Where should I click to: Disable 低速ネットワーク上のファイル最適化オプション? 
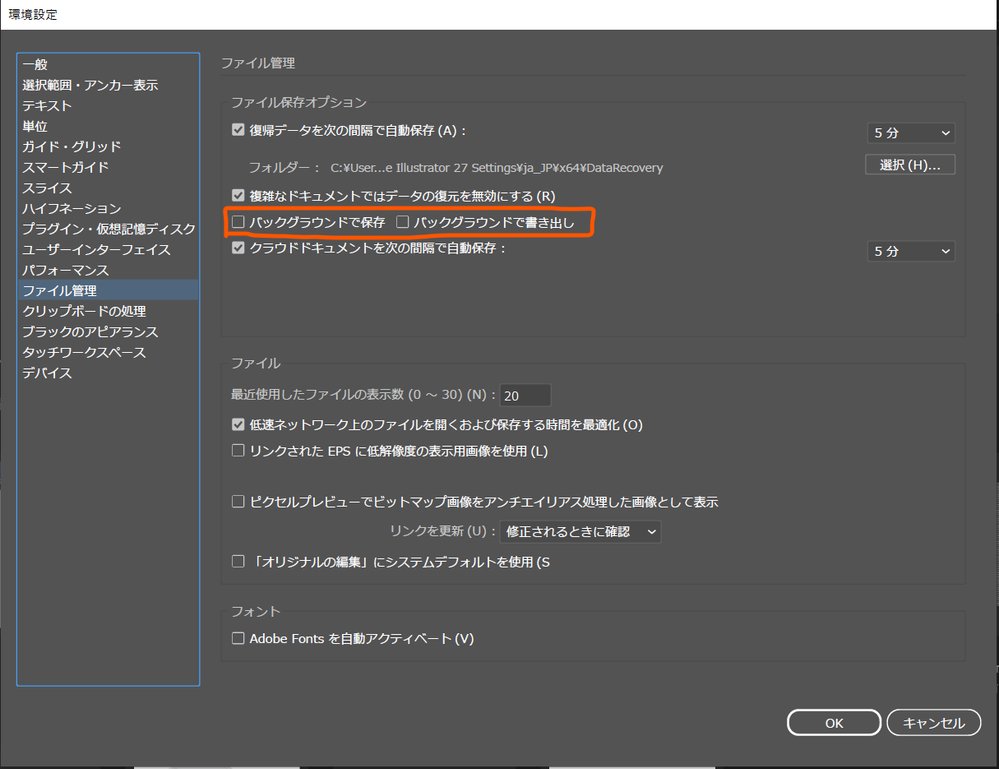point(237,425)
